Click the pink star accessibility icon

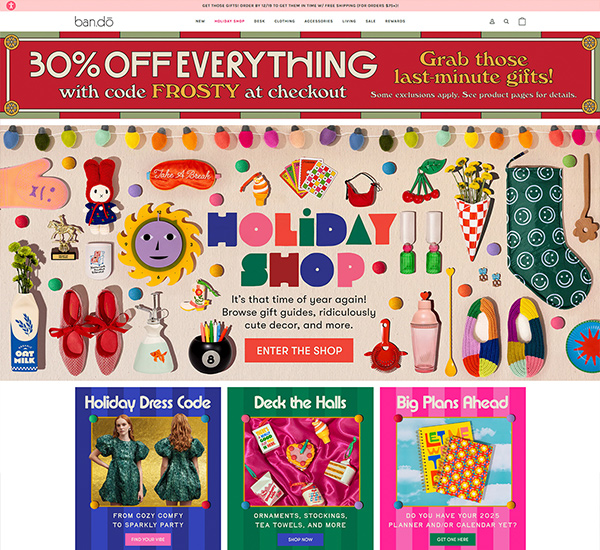point(11,6)
